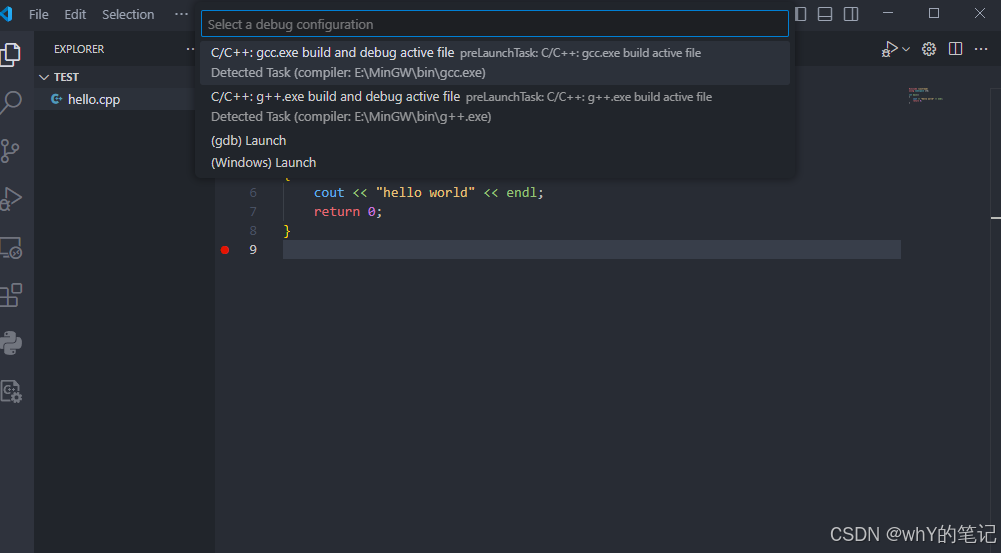Screen dimensions: 1001x553
Task: Click the code minimap preview
Action: pyautogui.click(x=926, y=96)
